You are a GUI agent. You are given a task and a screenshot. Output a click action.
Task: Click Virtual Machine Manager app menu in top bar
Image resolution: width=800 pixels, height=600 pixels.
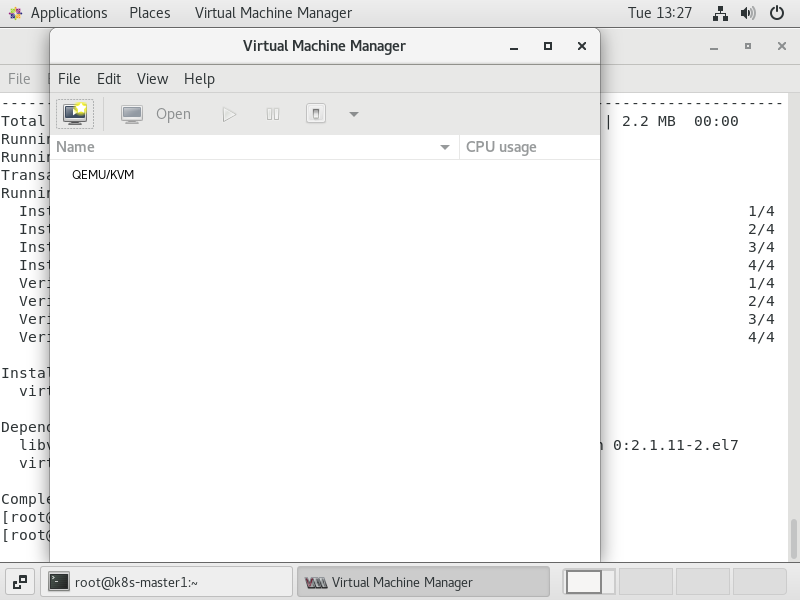(273, 13)
